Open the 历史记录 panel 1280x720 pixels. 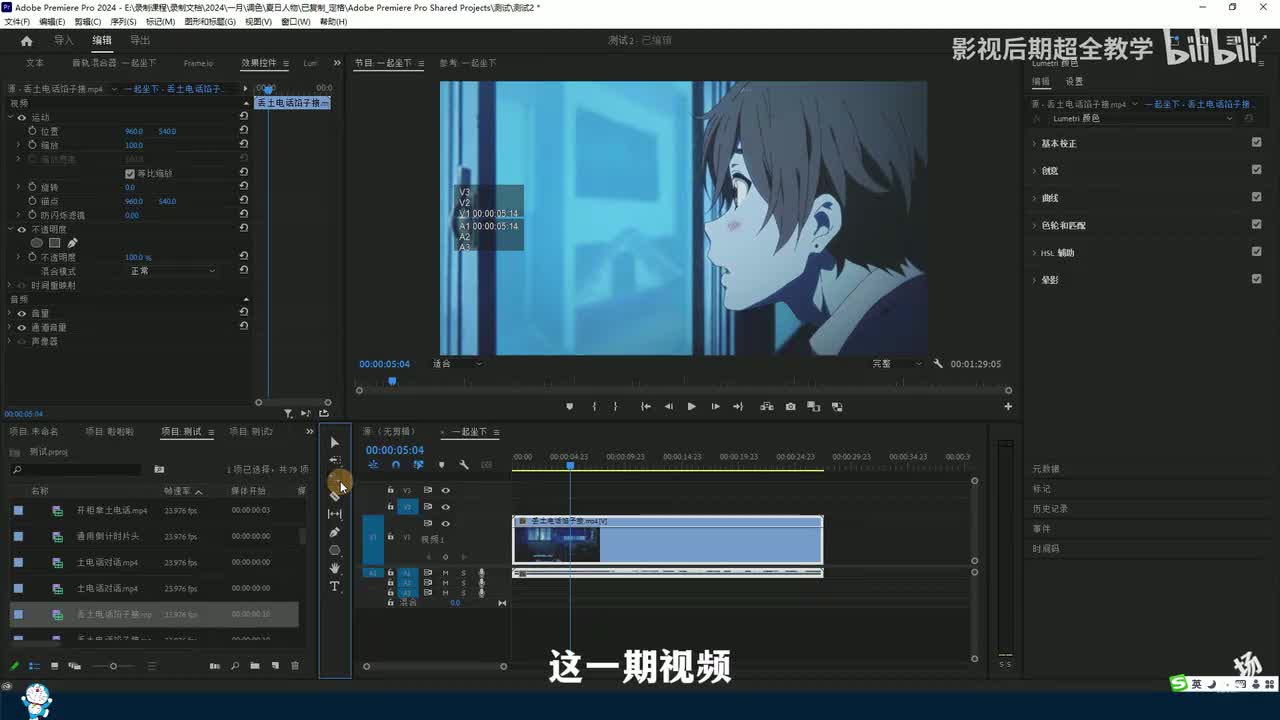pyautogui.click(x=1050, y=509)
